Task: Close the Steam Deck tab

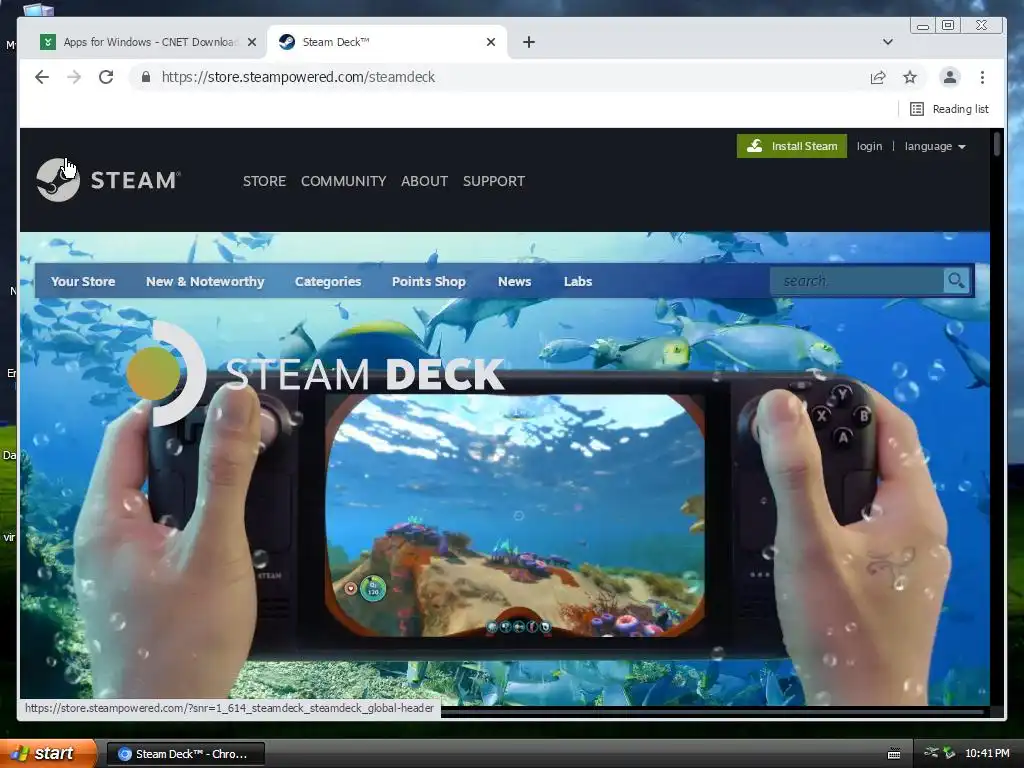Action: point(491,42)
